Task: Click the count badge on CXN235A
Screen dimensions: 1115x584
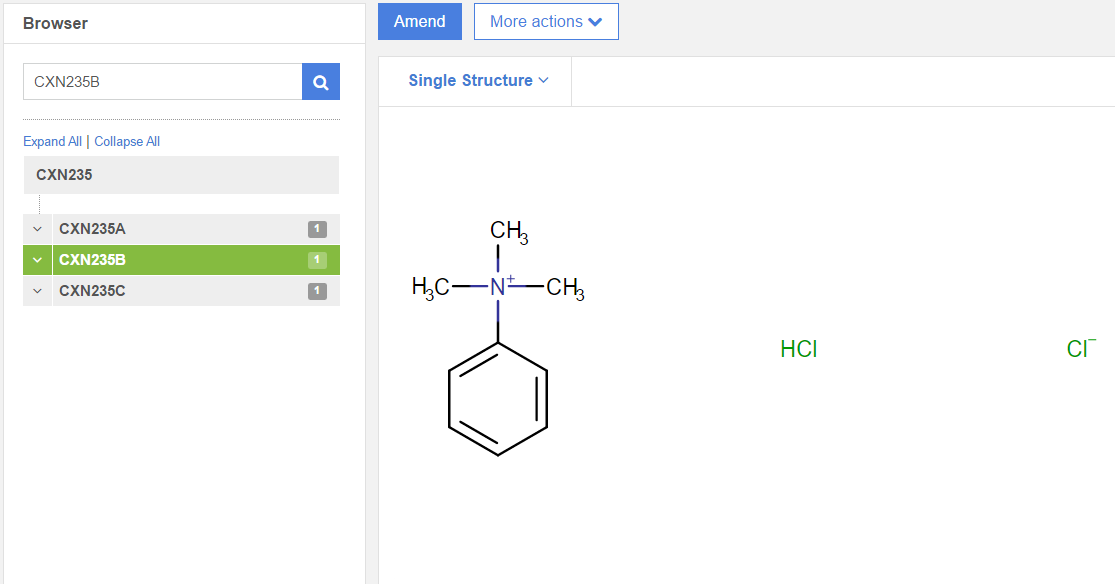Action: (317, 229)
